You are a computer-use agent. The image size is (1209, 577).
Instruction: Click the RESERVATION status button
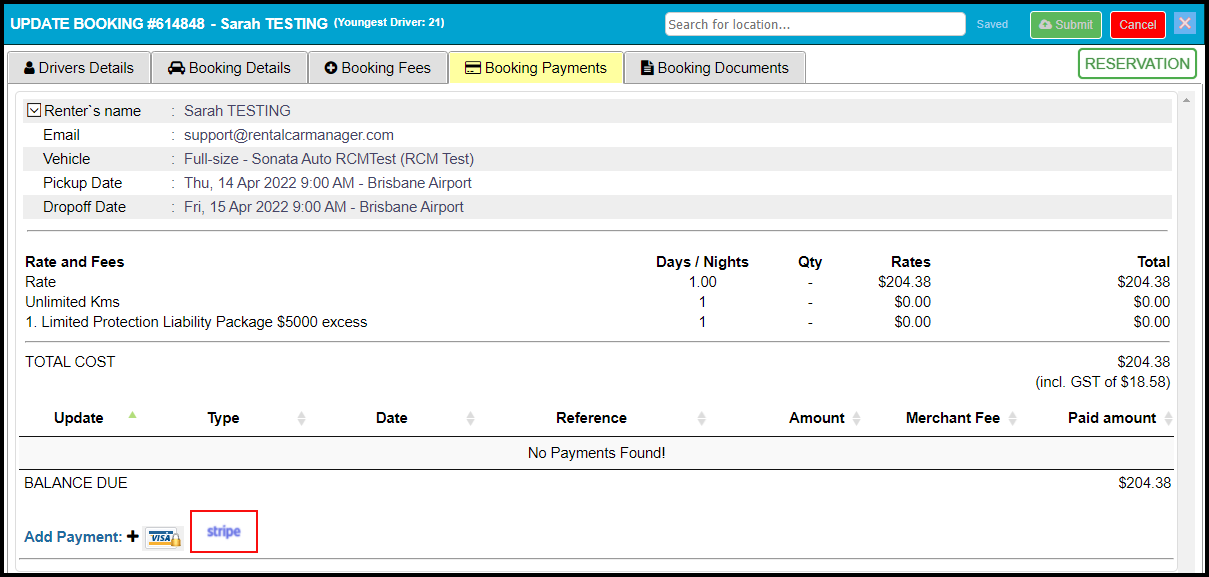tap(1138, 64)
